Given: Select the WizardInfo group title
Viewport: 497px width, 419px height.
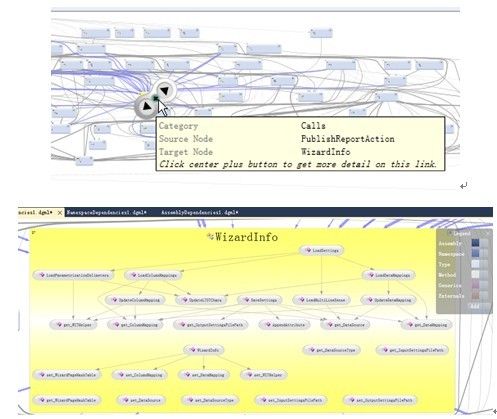Looking at the screenshot, I should 246,237.
